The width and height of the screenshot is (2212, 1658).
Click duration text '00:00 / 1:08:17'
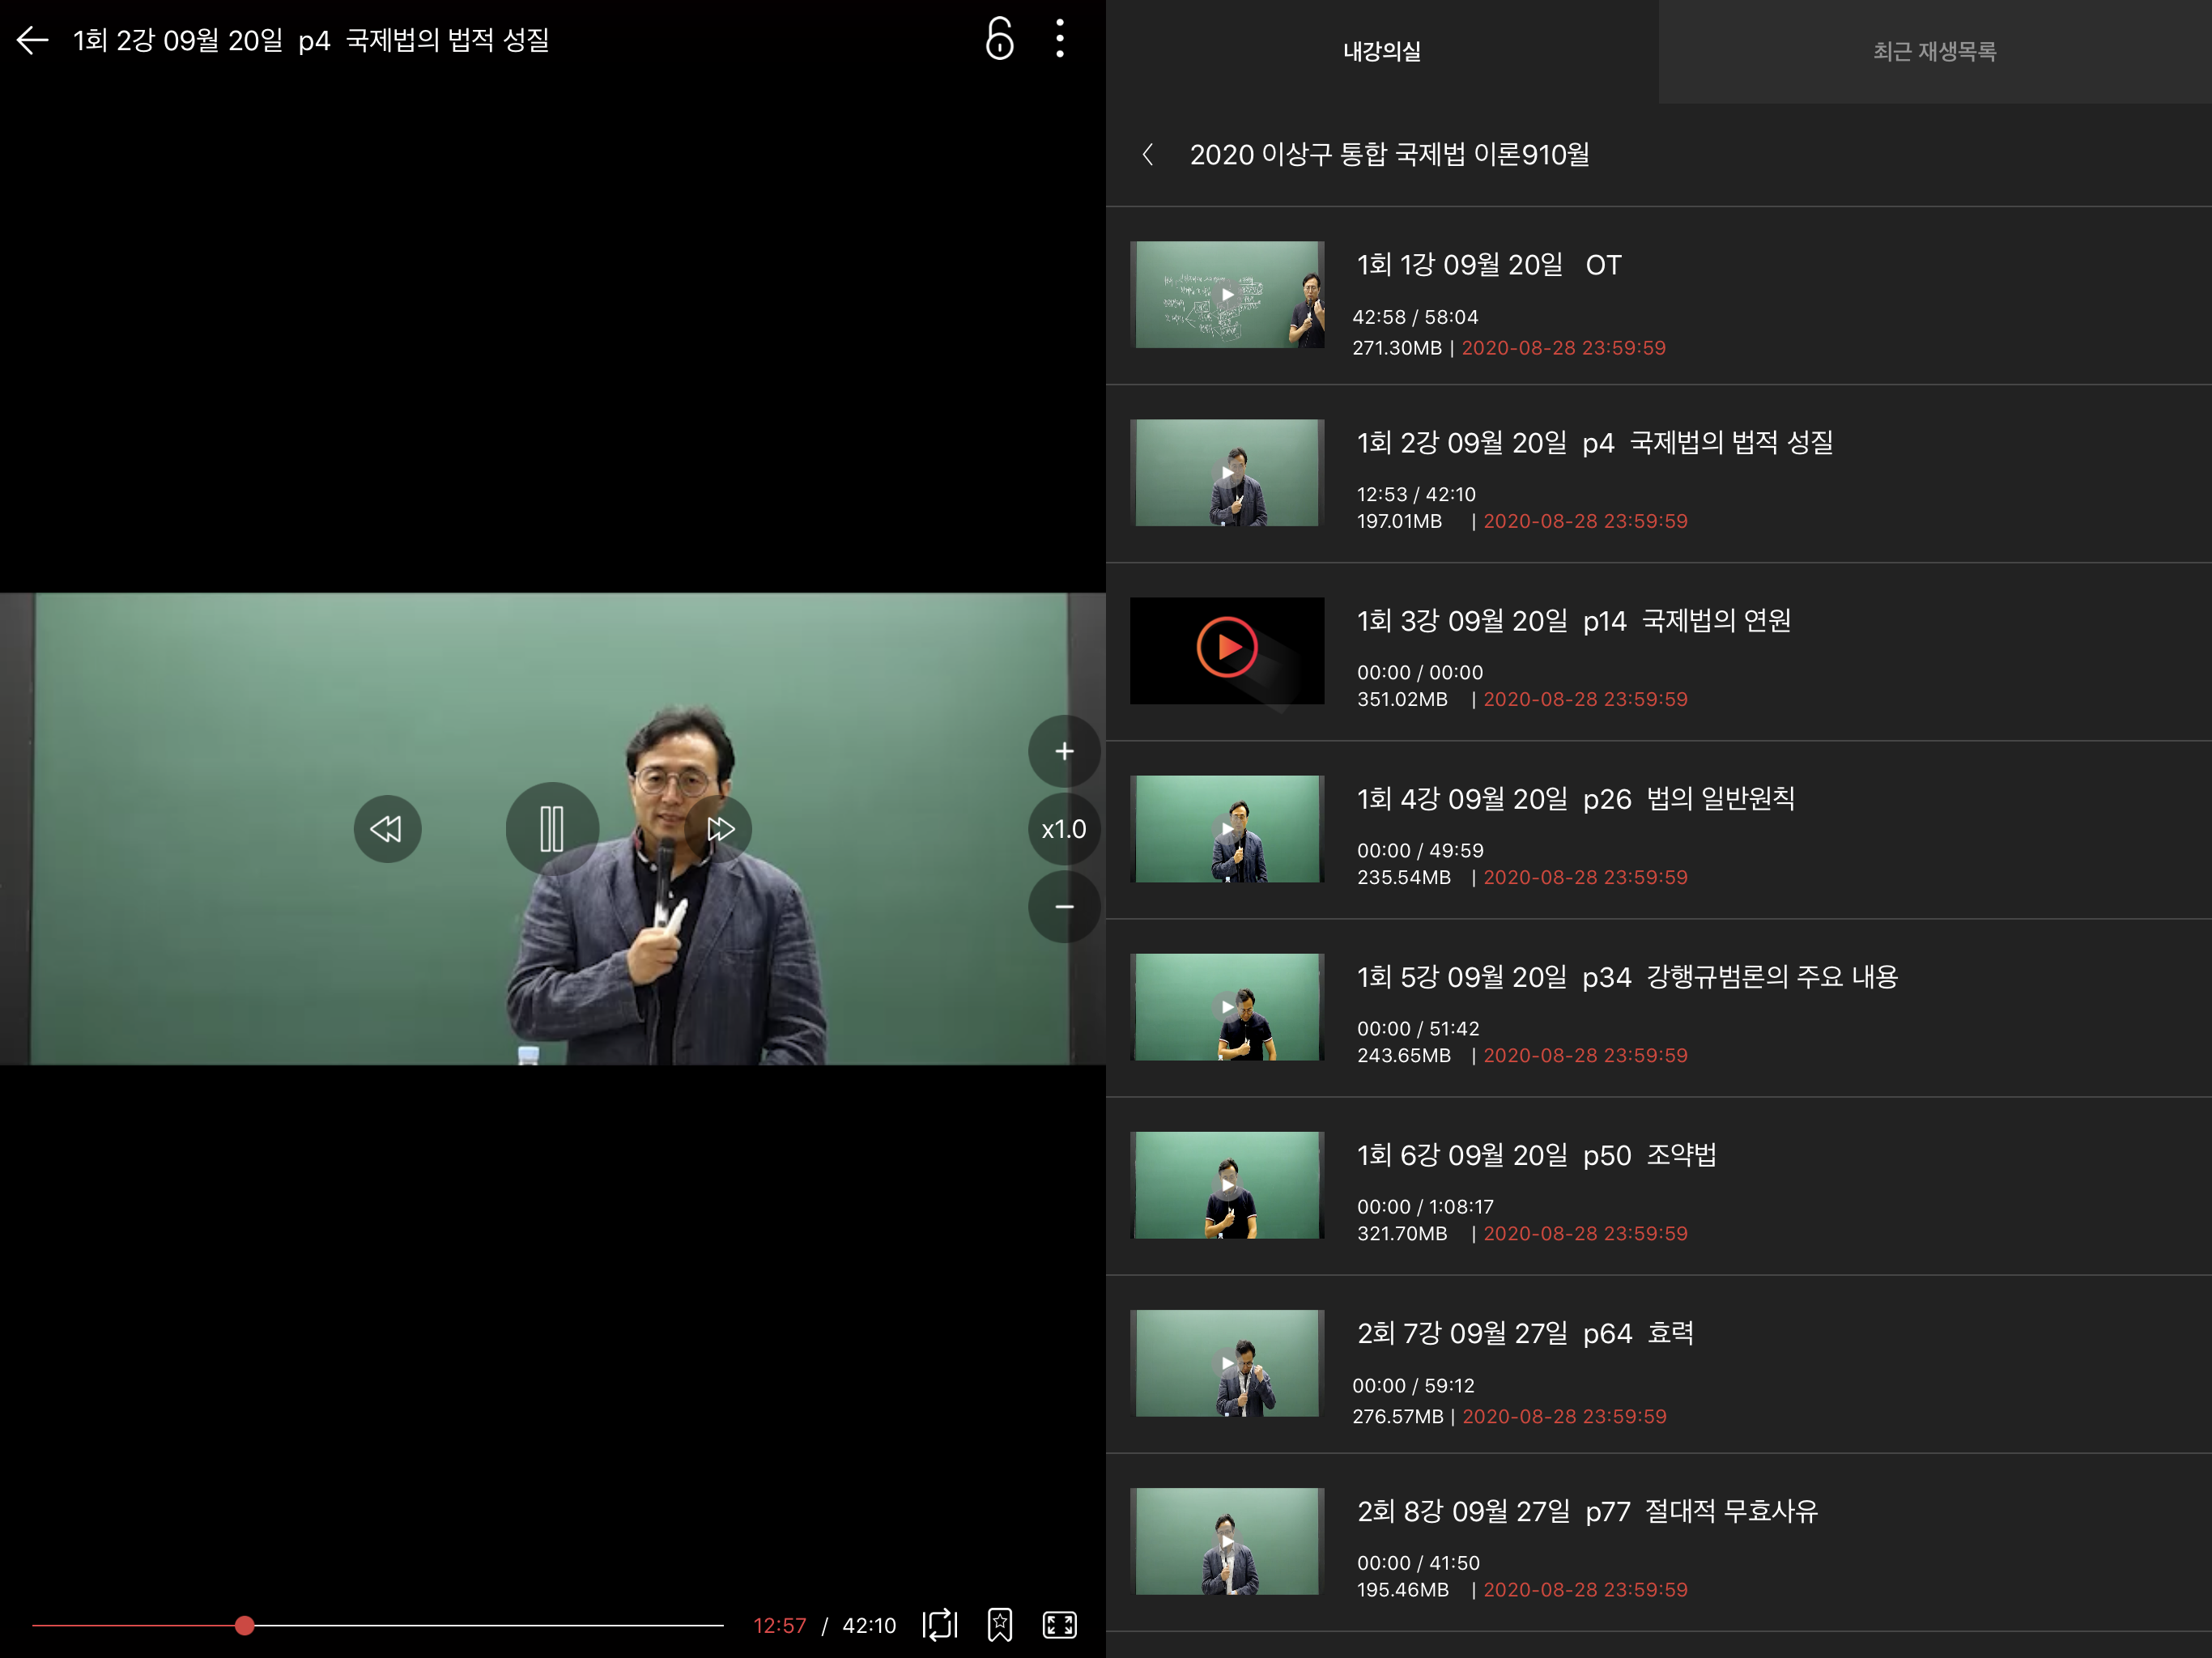(1425, 1206)
